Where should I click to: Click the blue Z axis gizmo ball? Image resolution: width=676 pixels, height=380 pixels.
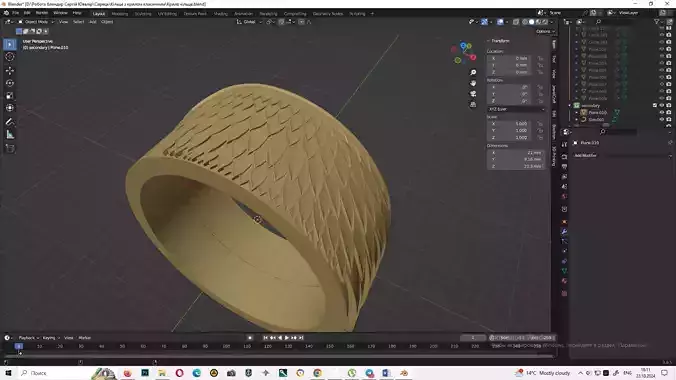(x=463, y=45)
